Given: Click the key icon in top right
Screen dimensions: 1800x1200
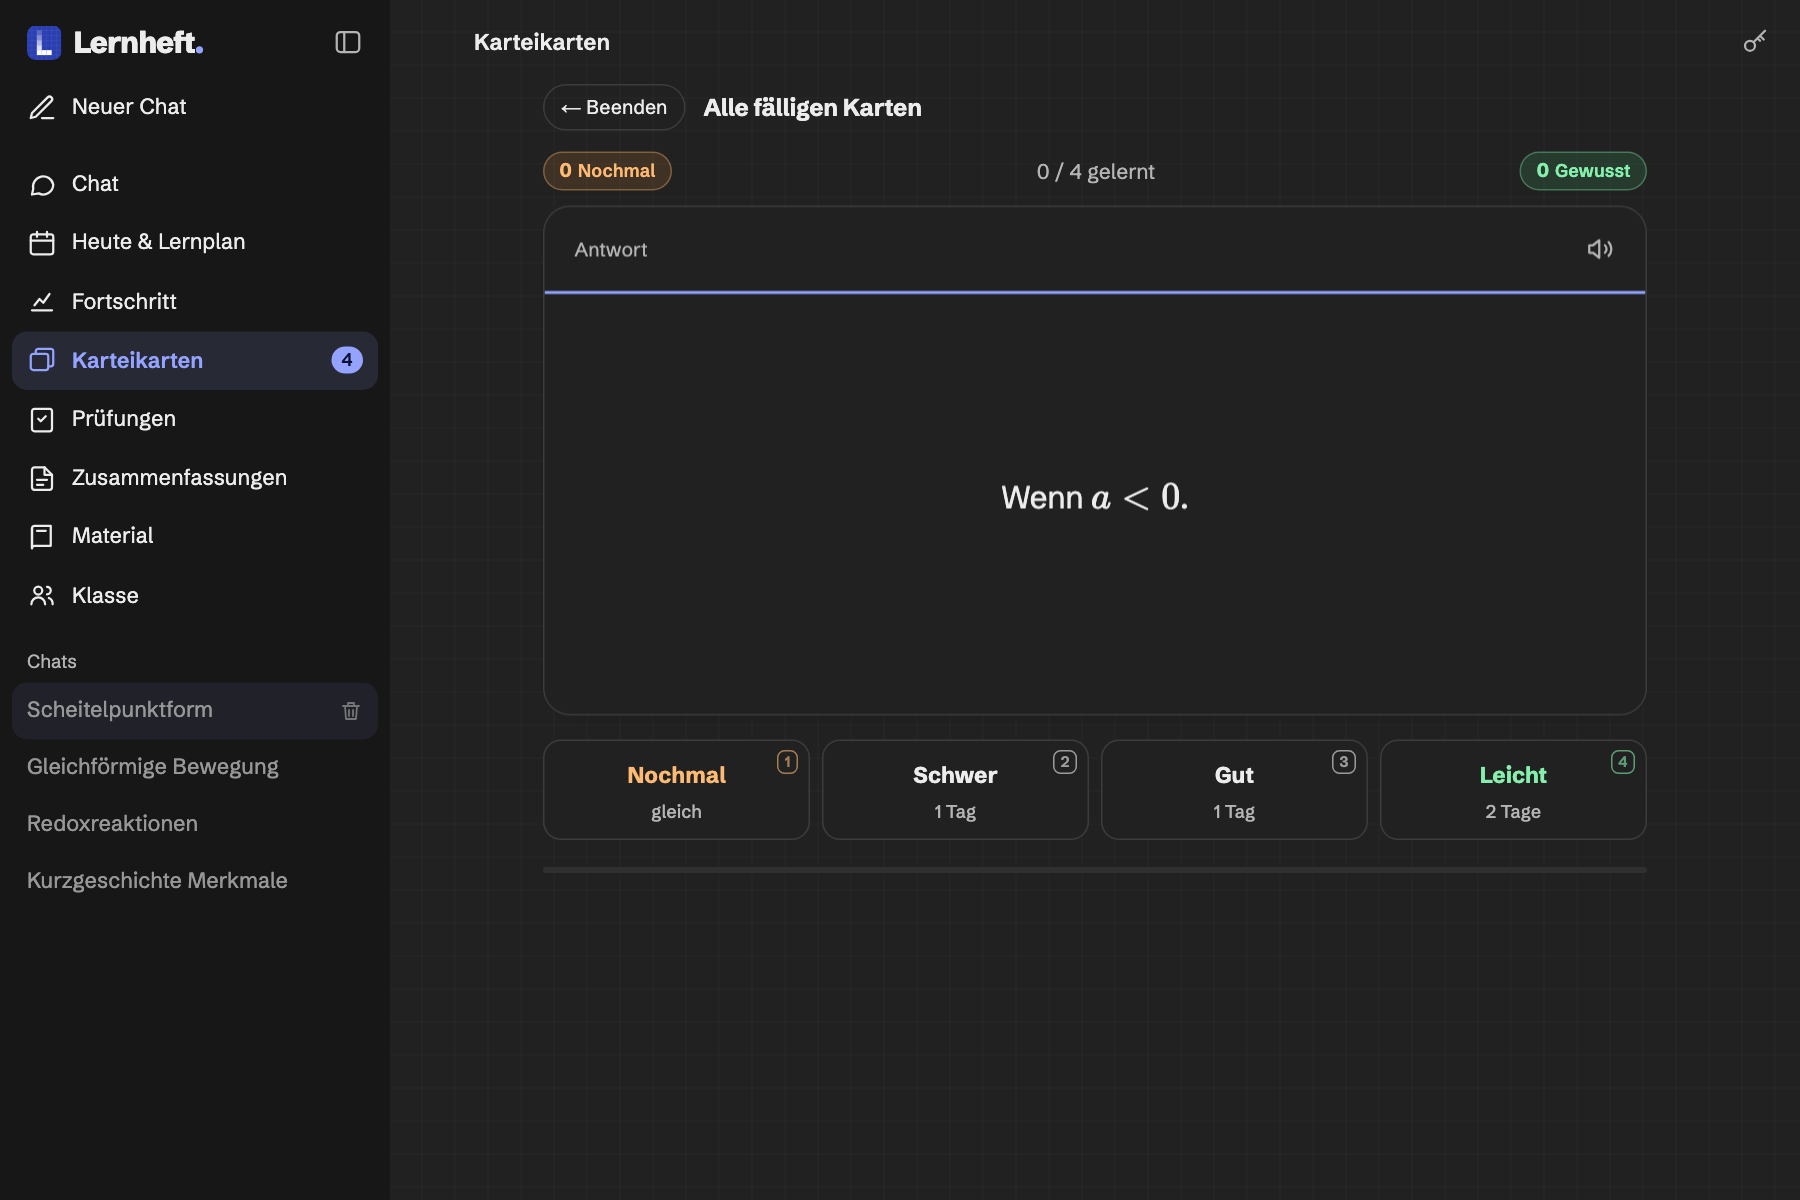Looking at the screenshot, I should (x=1755, y=41).
